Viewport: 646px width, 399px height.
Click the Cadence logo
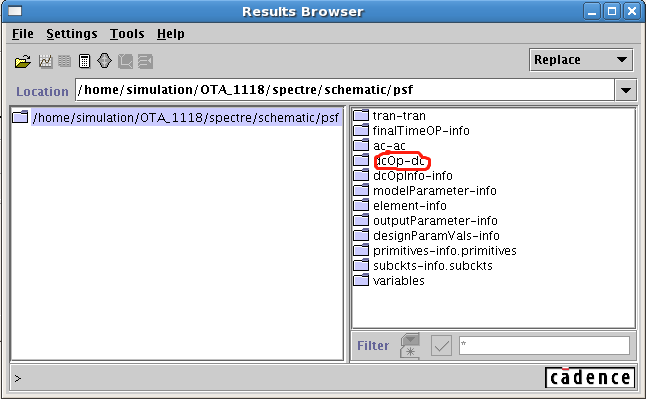pos(590,377)
